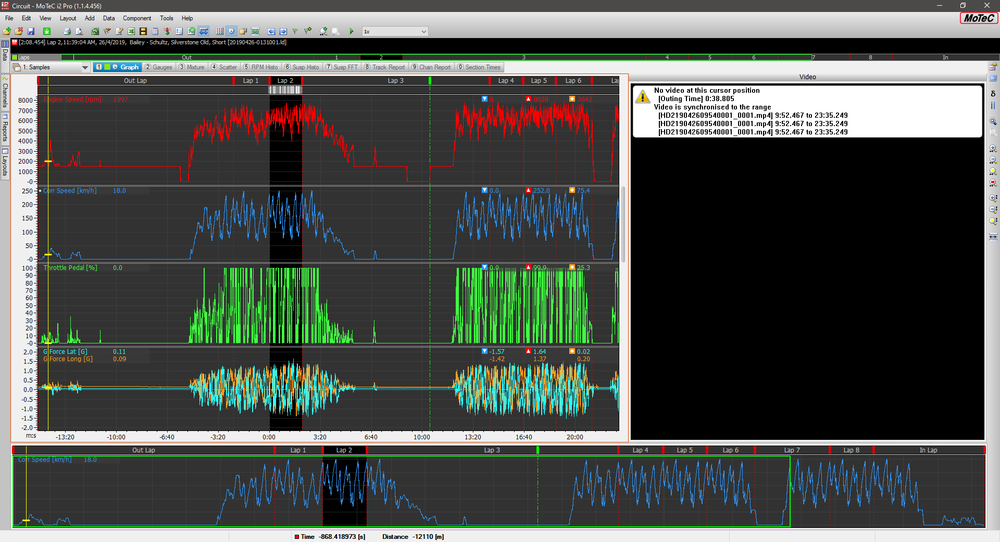Open the Tools menu
Image resolution: width=1000 pixels, height=542 pixels.
pyautogui.click(x=166, y=18)
